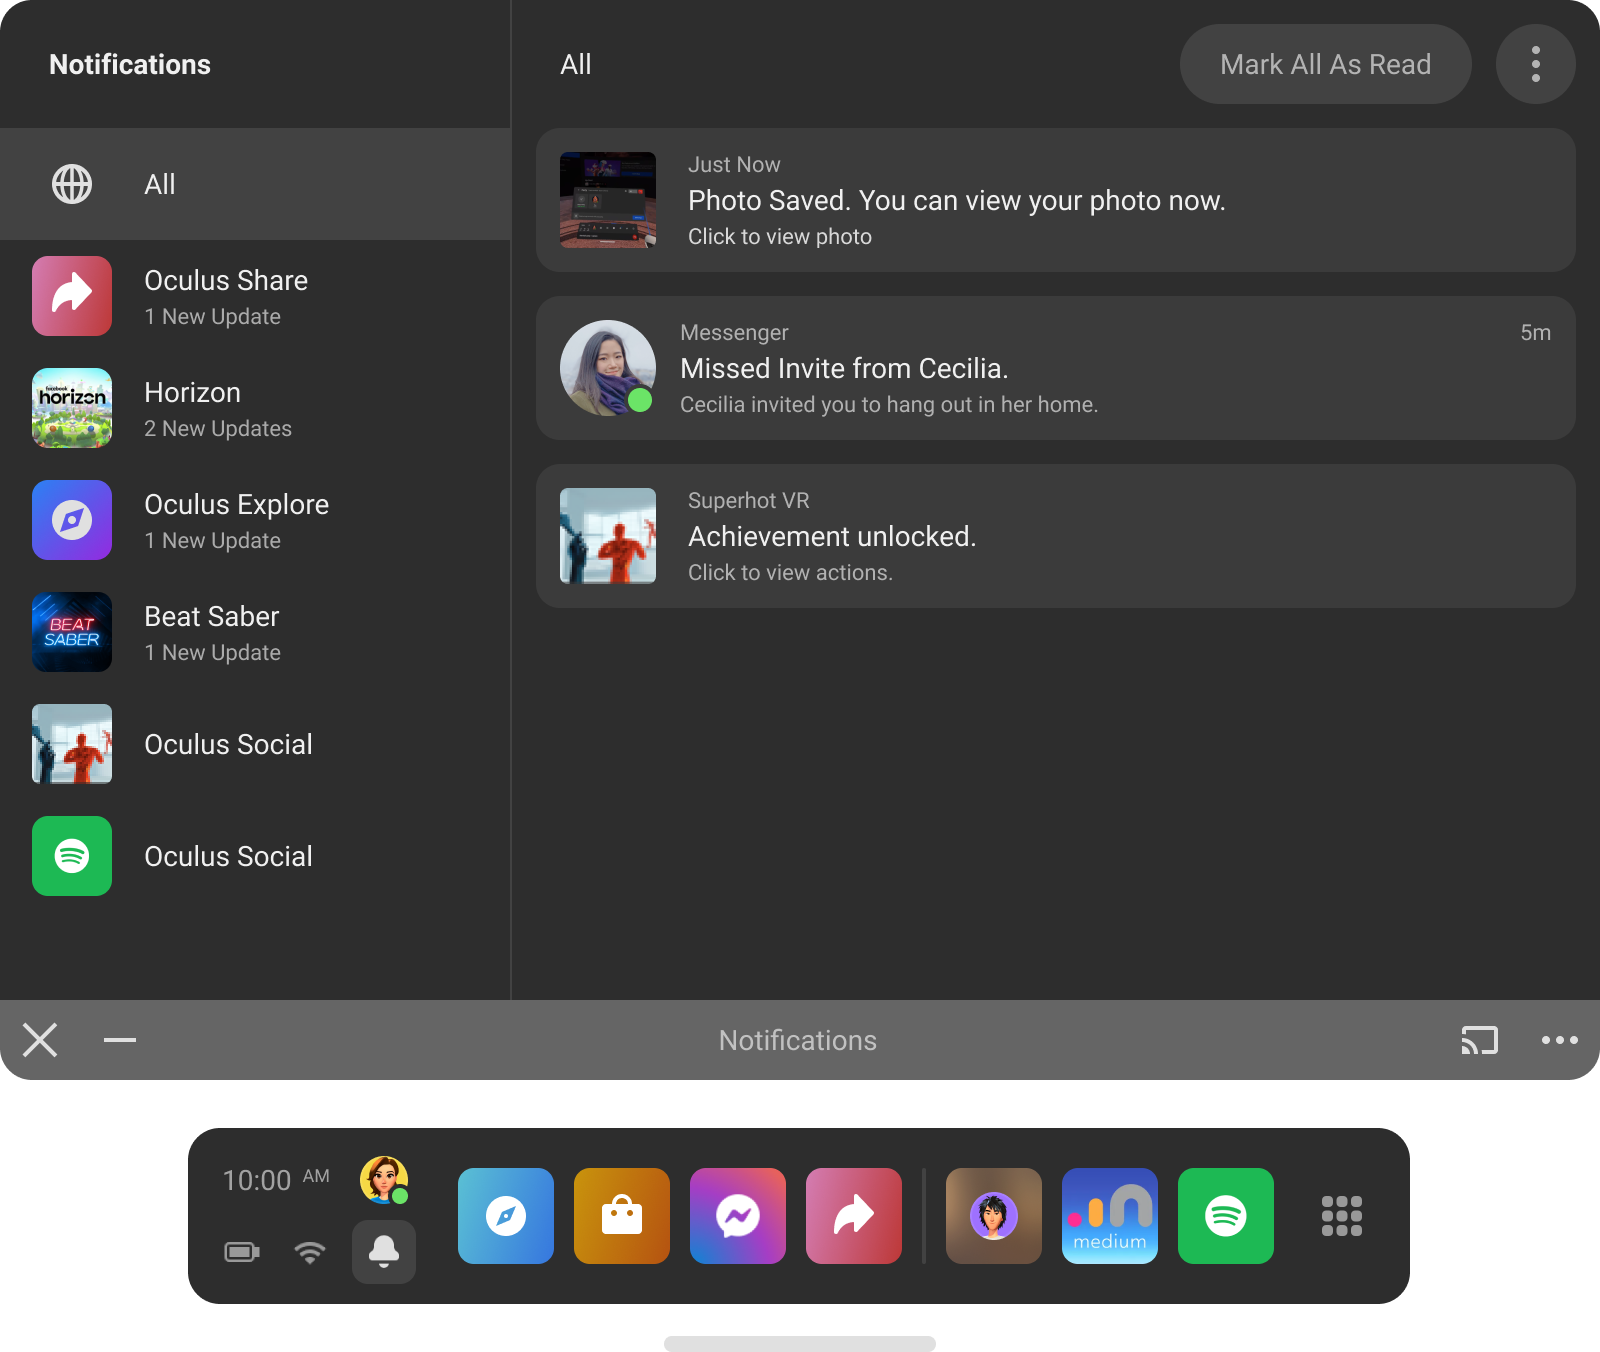Click the '5m' timestamp on Messenger notification
This screenshot has height=1352, width=1600.
click(x=1536, y=333)
